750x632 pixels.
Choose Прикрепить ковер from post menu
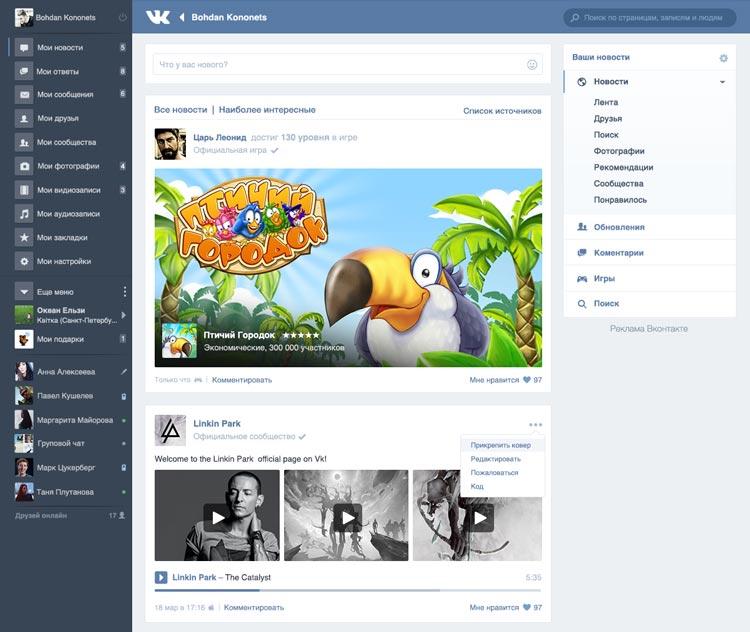pyautogui.click(x=501, y=445)
